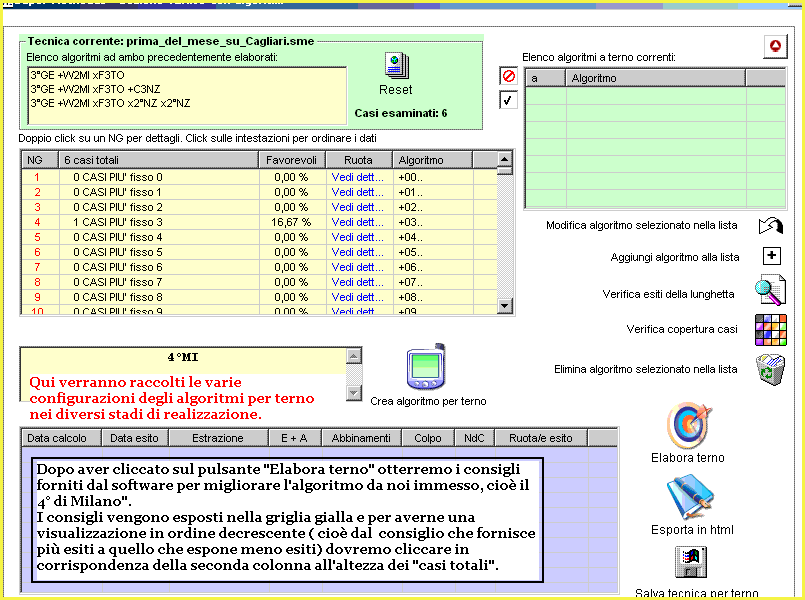The height and width of the screenshot is (600, 805).
Task: Click the 'Data esito' column header
Action: point(135,438)
